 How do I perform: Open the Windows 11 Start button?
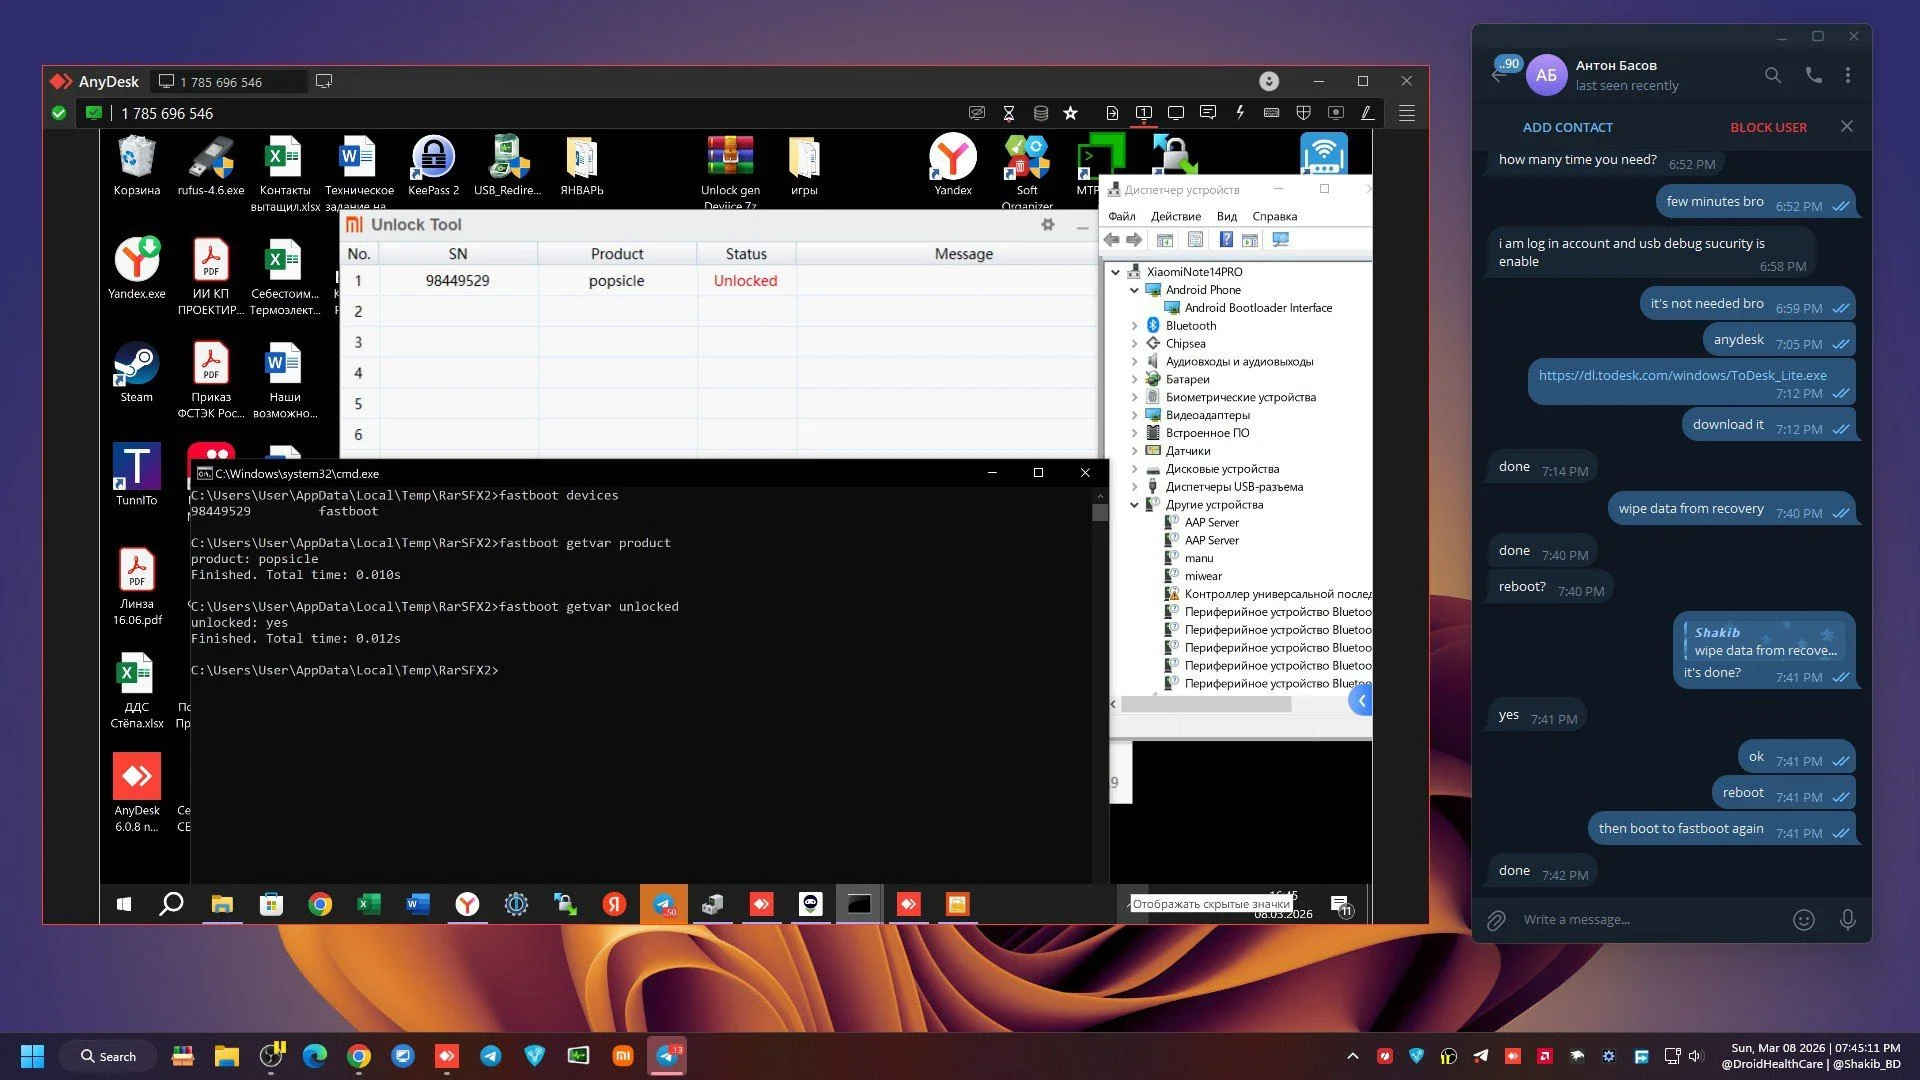click(32, 1056)
